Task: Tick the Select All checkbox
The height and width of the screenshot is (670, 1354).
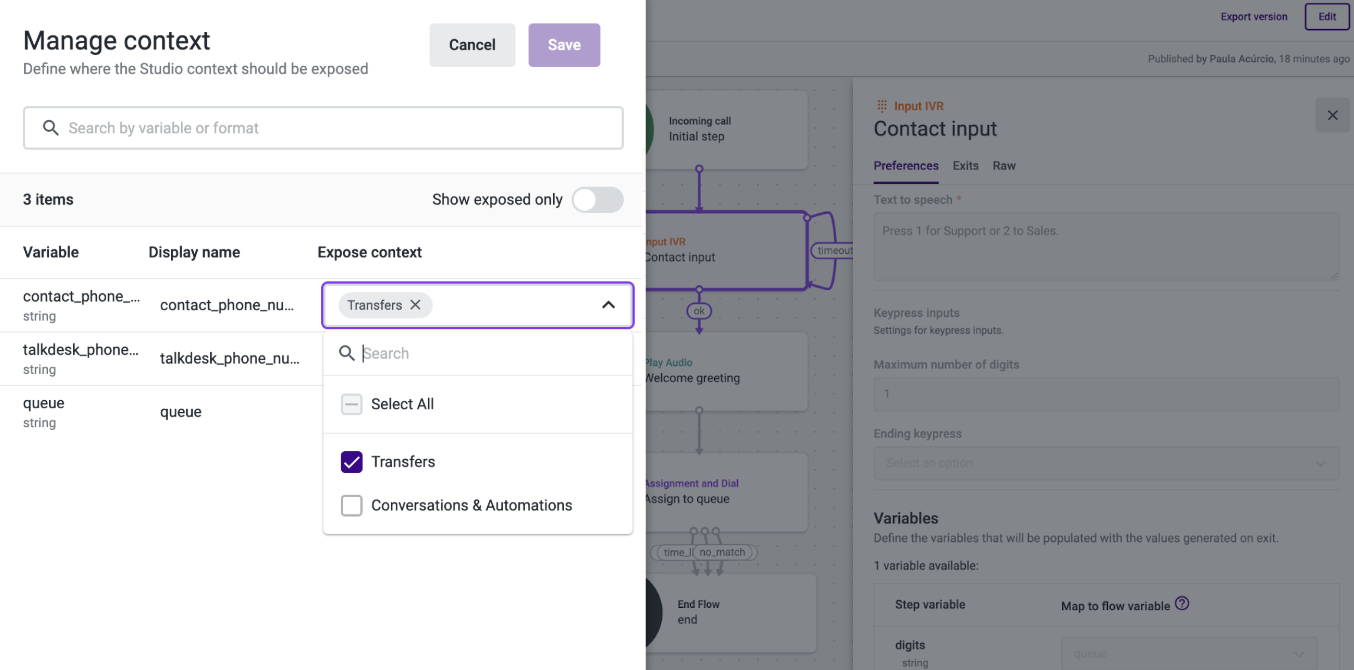Action: (352, 404)
